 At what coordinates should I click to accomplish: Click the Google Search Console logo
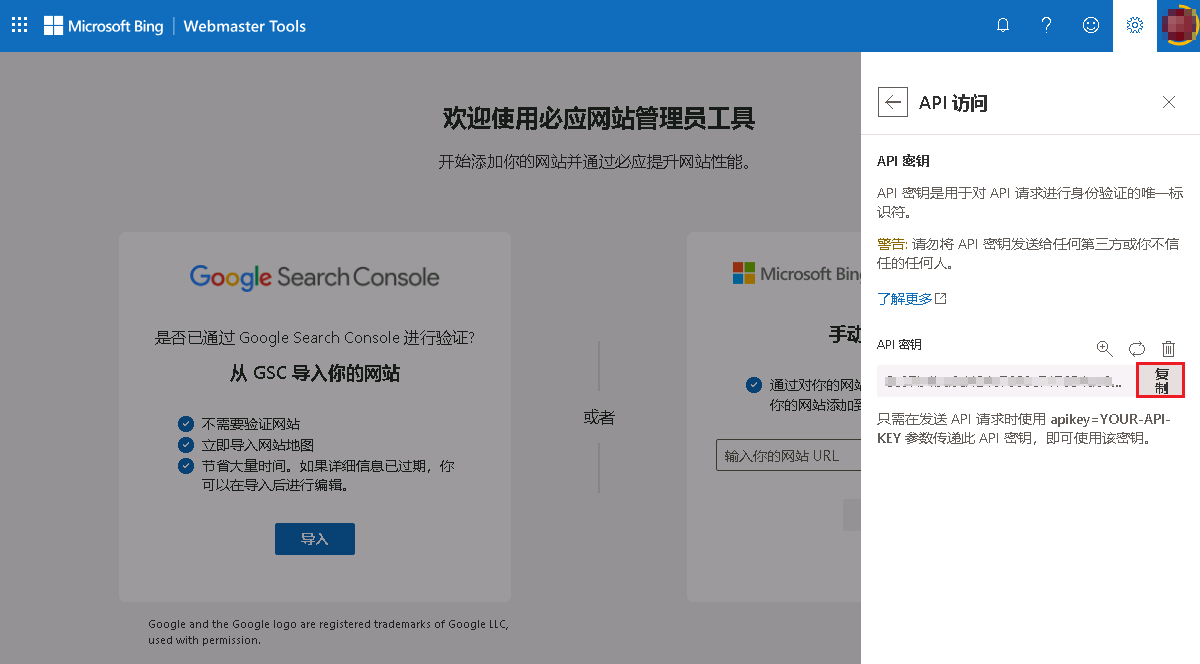(x=315, y=277)
